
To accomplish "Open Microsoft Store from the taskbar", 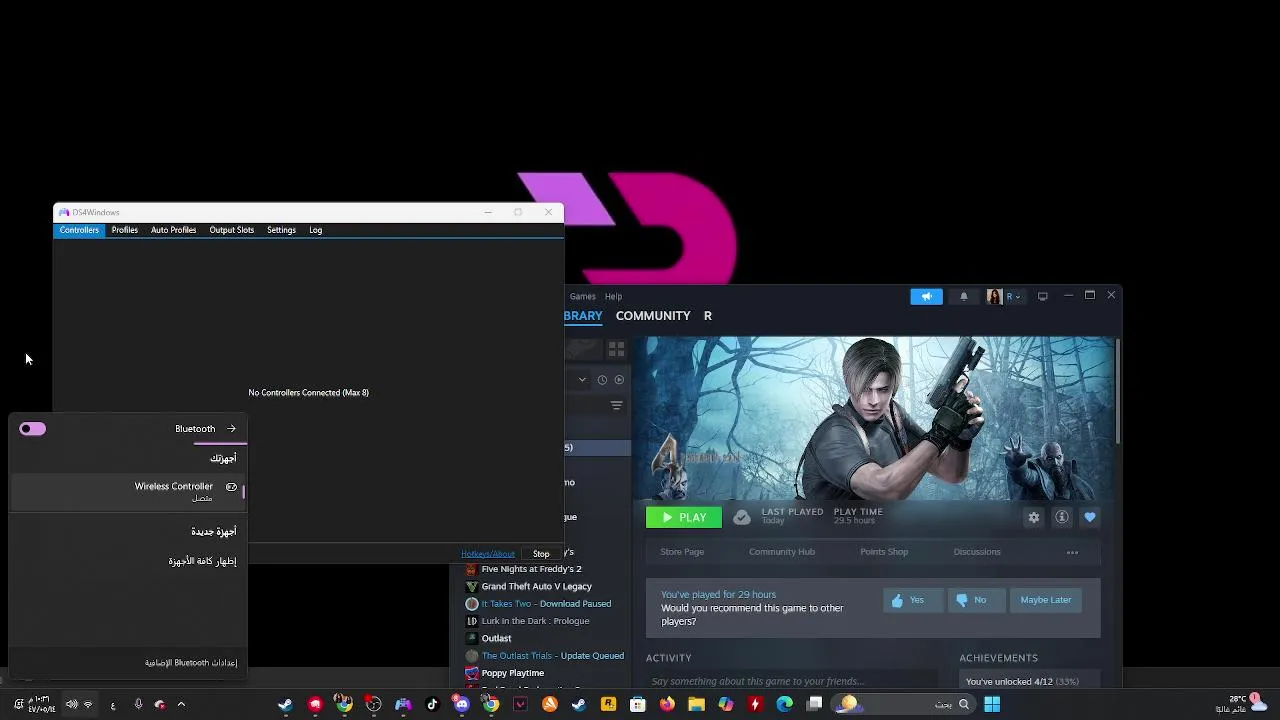I will click(638, 704).
